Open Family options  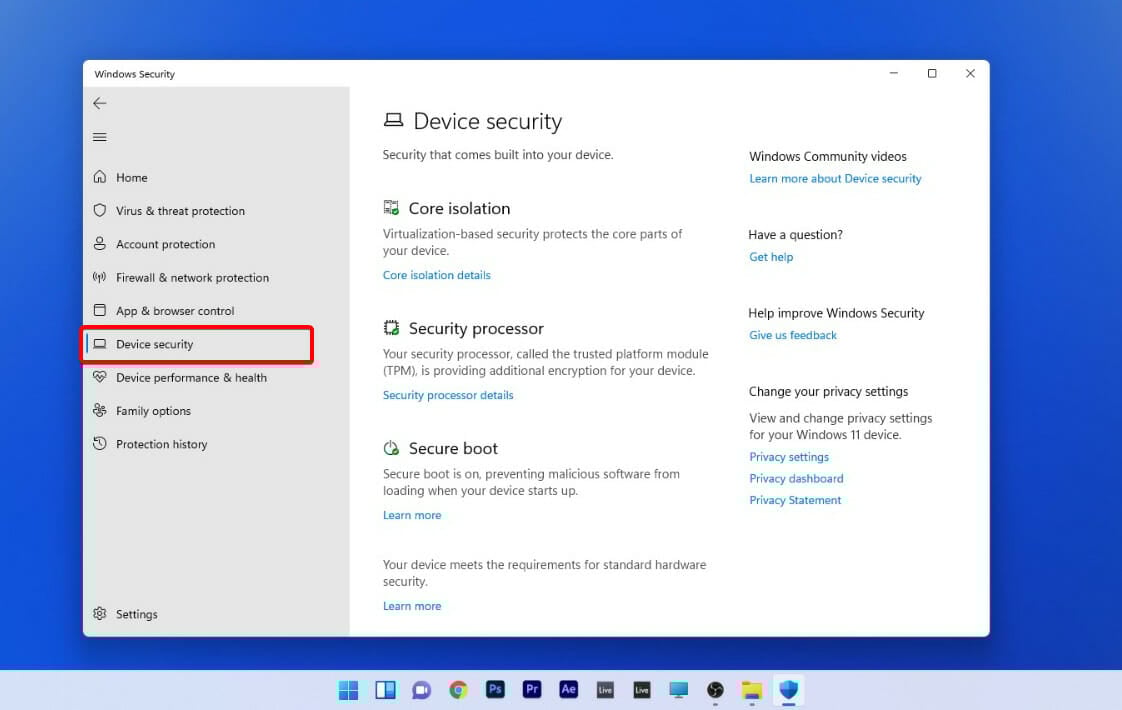154,411
